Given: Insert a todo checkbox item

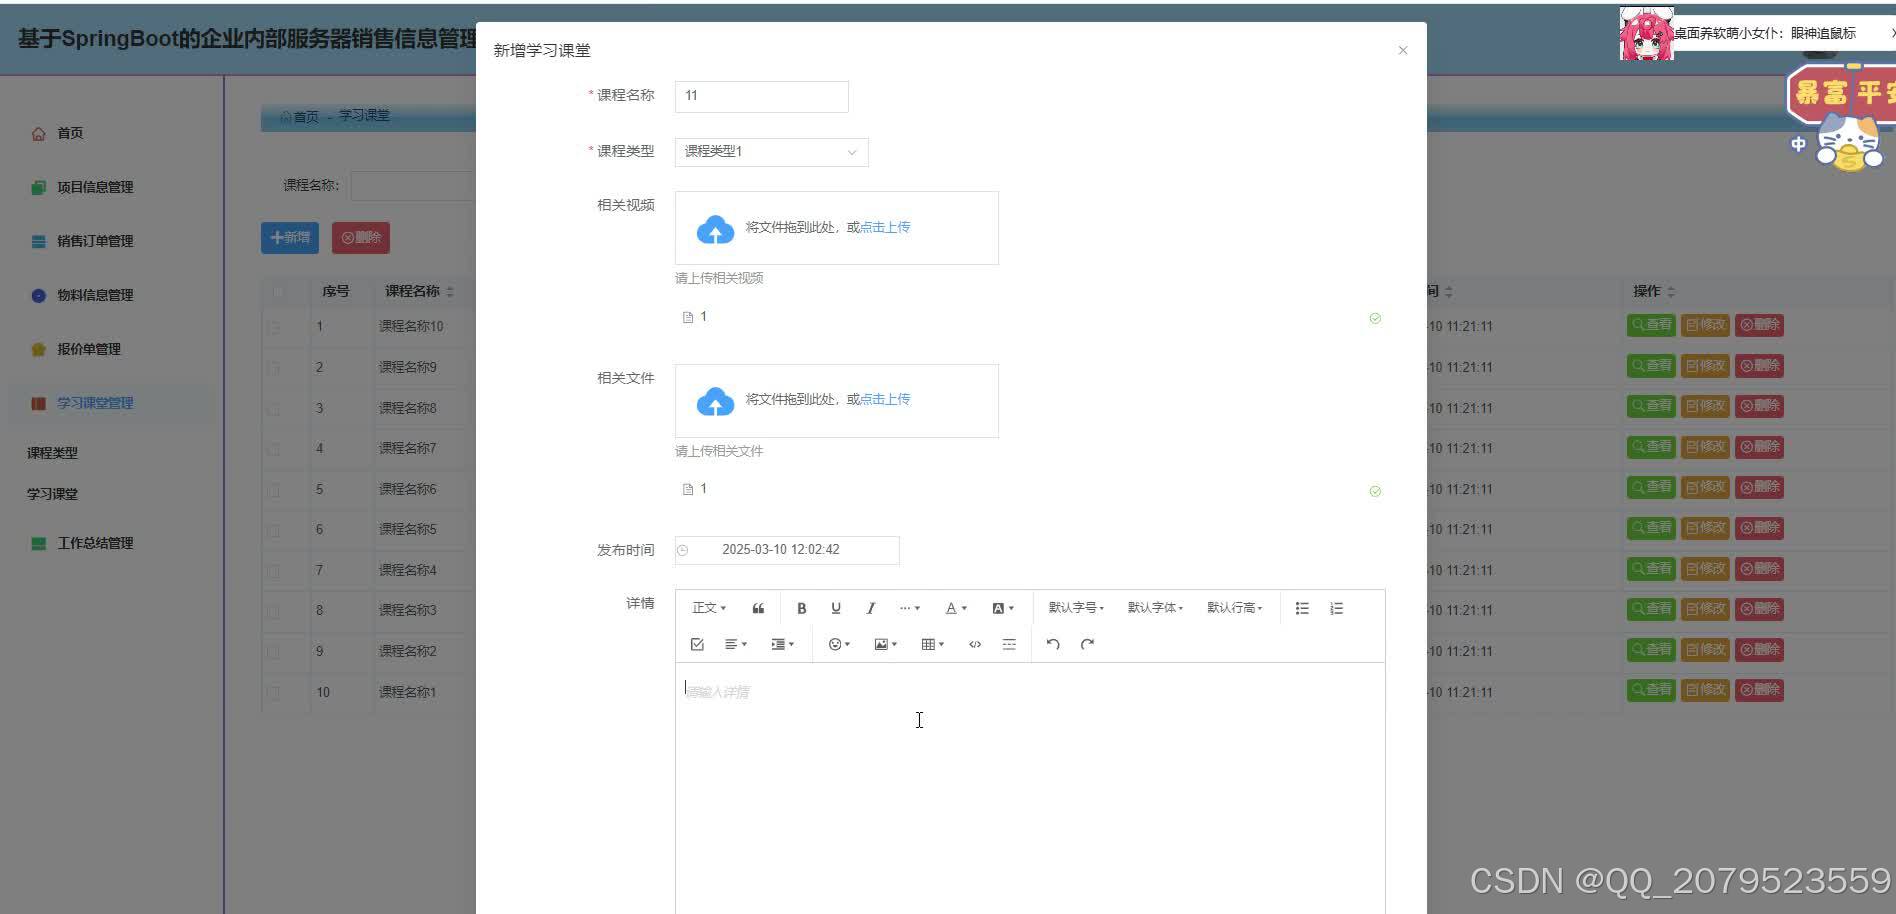Looking at the screenshot, I should pyautogui.click(x=697, y=644).
